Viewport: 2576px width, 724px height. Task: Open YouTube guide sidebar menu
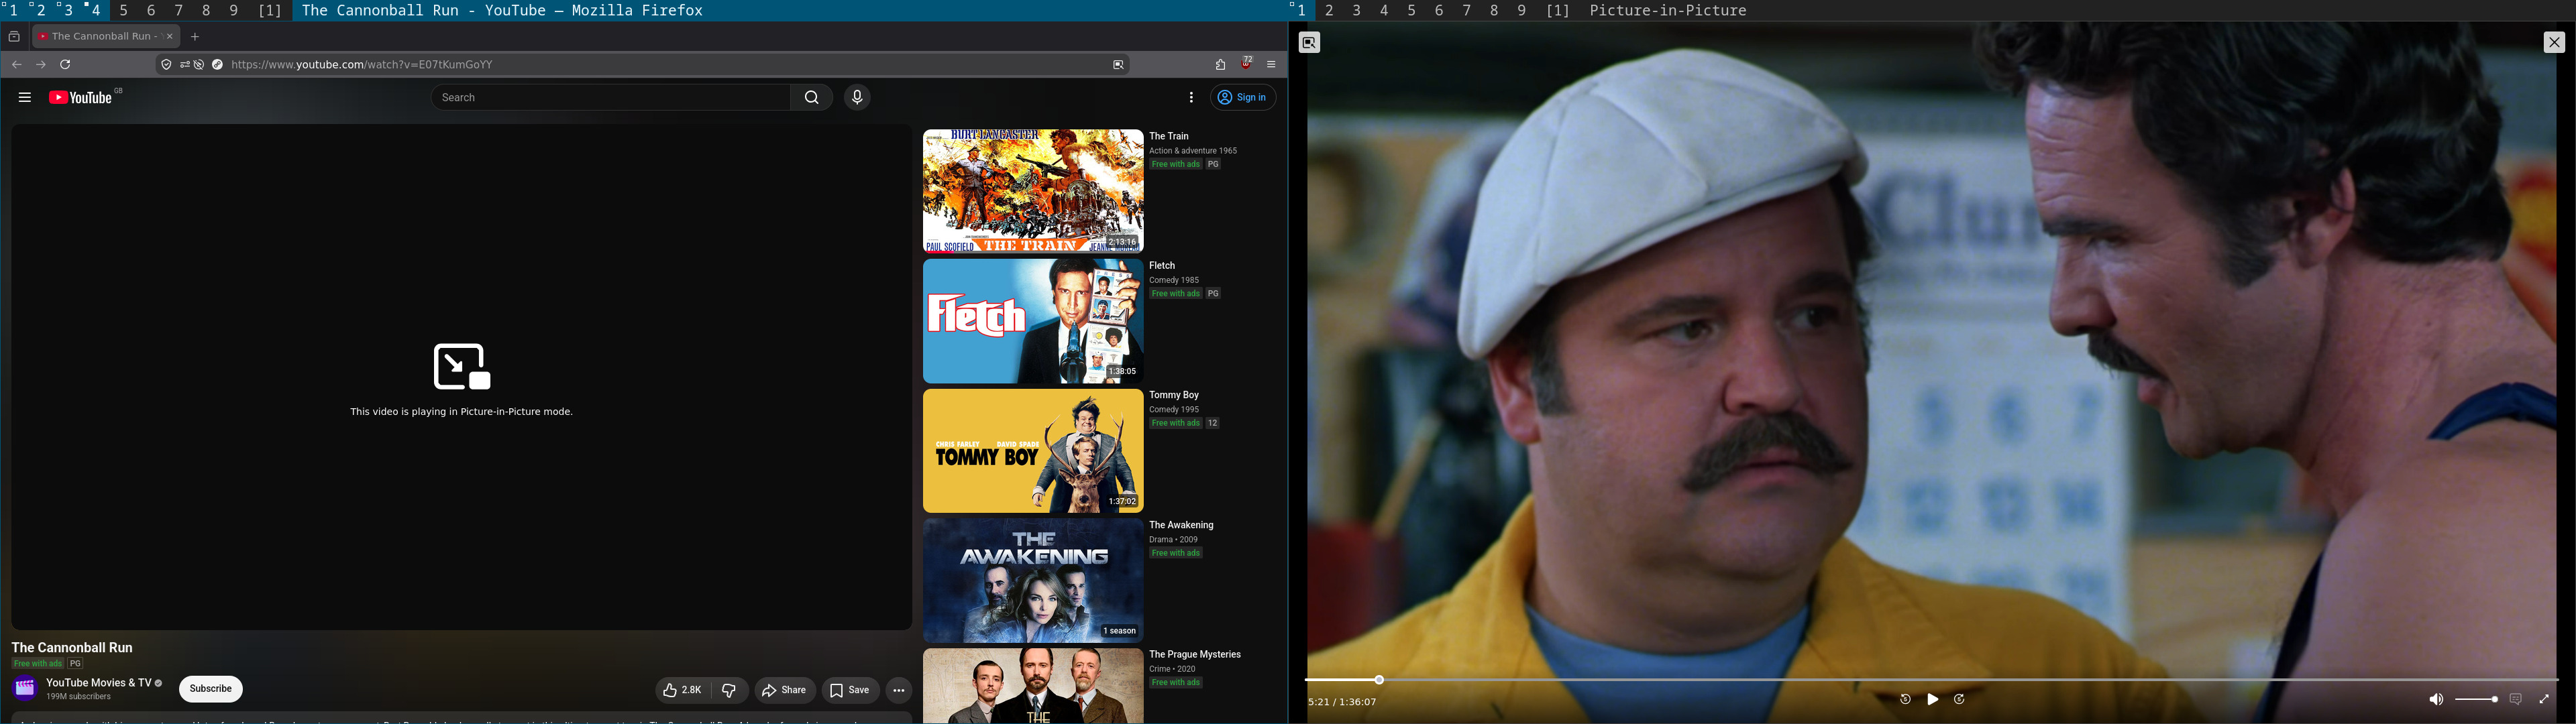coord(25,98)
